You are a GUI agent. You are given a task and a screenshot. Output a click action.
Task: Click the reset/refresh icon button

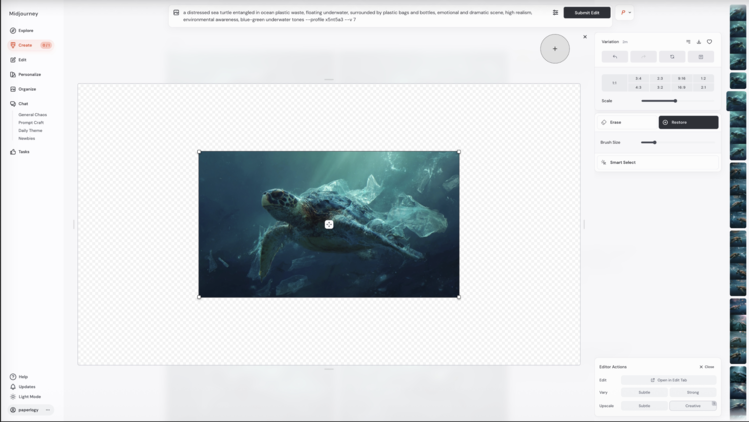(x=672, y=57)
